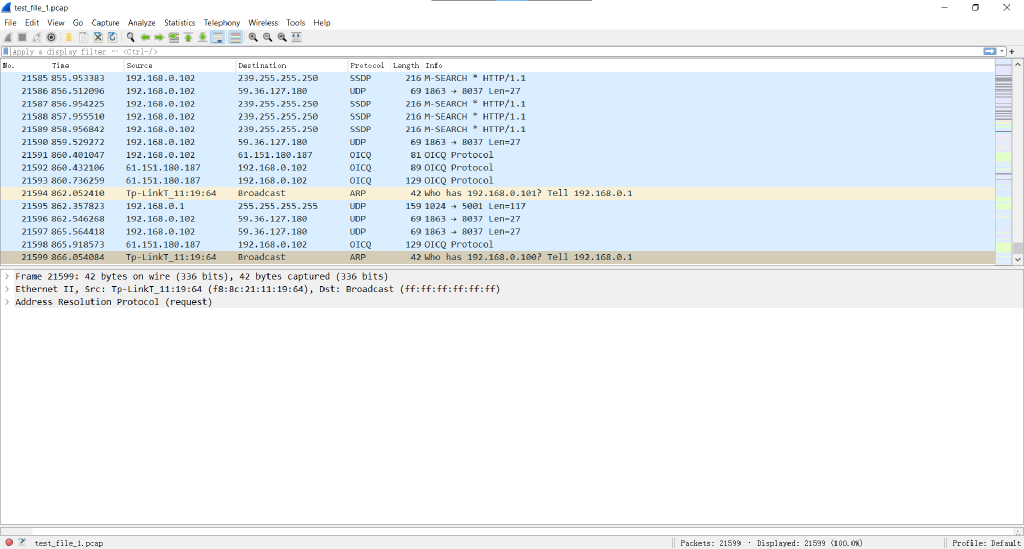Click the find packet magnifier icon

[x=131, y=37]
